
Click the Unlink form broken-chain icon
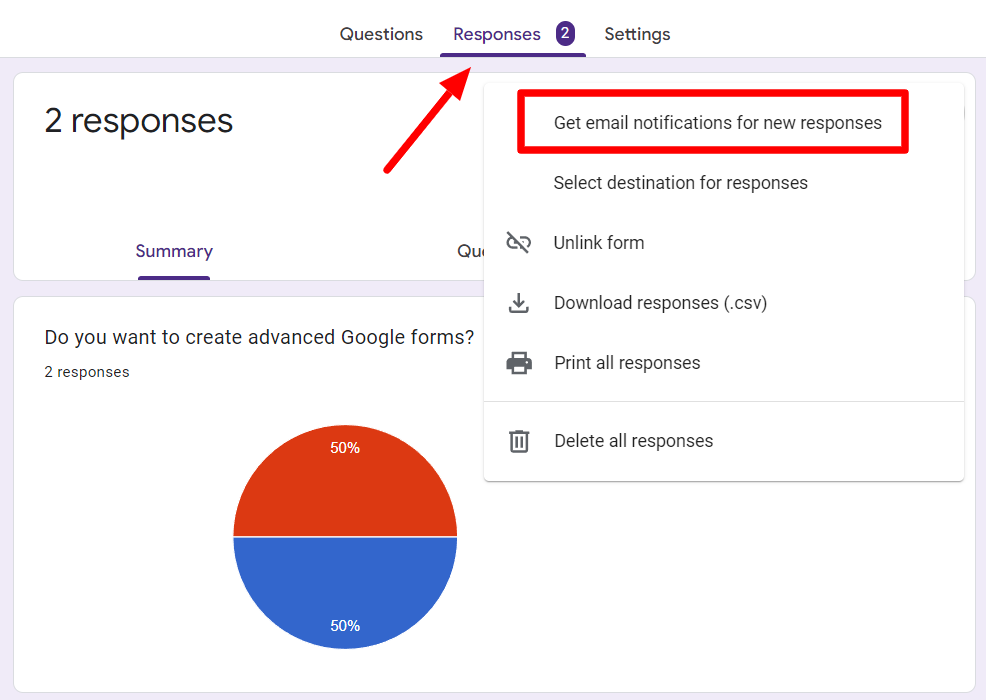tap(519, 242)
